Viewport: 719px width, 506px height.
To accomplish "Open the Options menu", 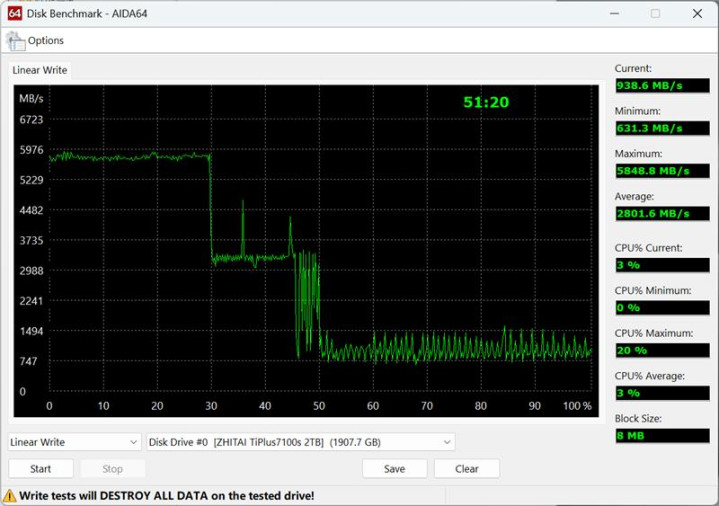I will point(45,41).
